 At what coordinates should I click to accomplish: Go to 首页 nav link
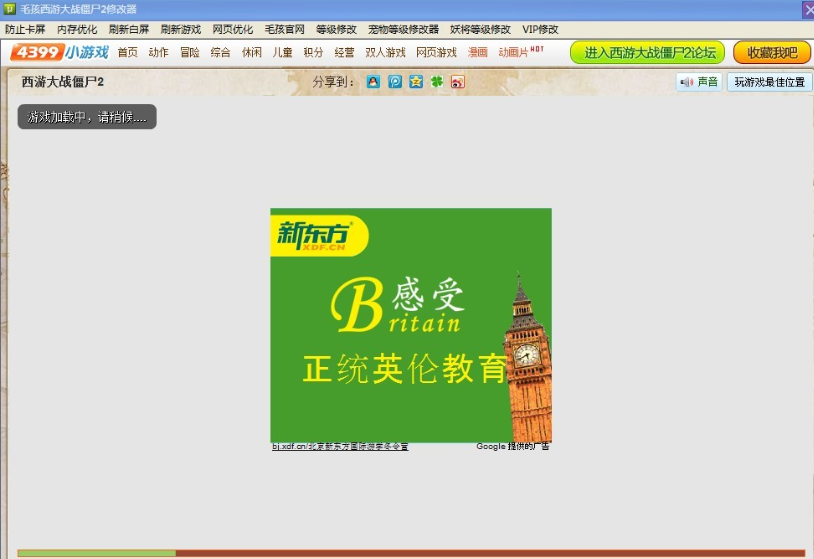tap(128, 52)
